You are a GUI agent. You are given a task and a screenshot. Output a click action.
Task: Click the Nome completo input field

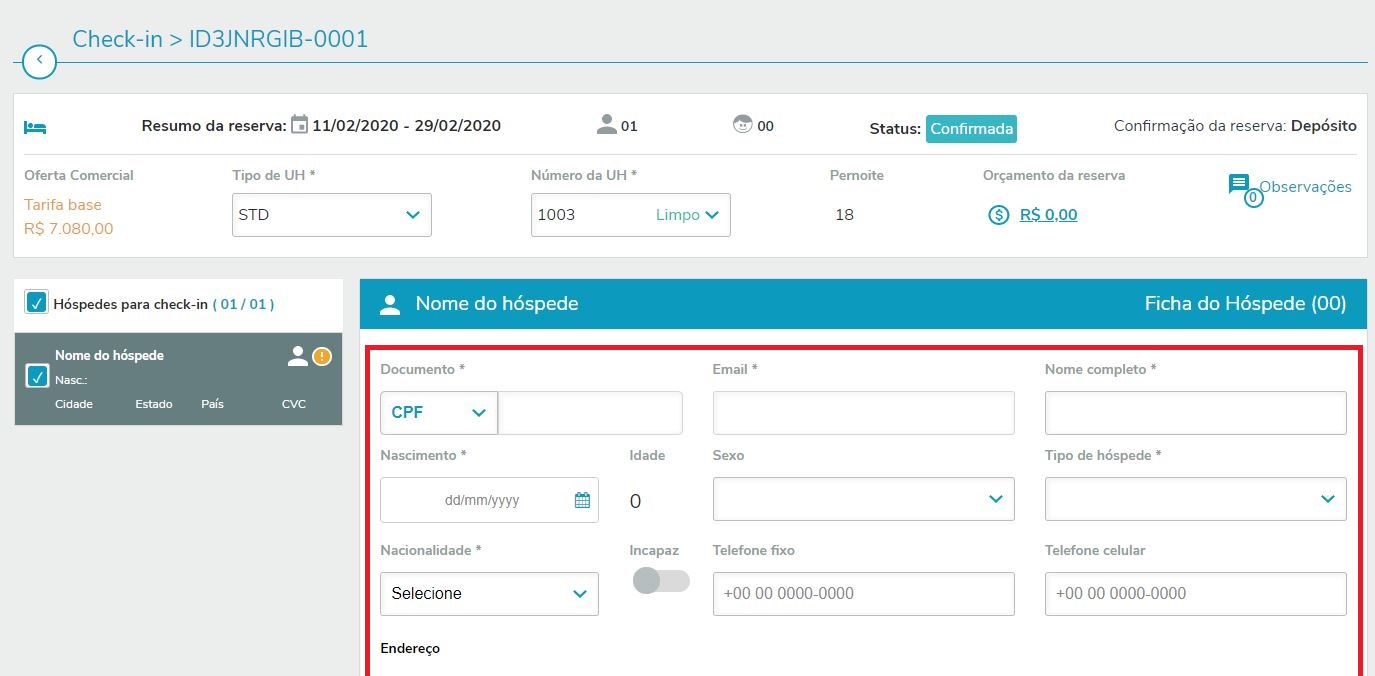(x=1195, y=413)
